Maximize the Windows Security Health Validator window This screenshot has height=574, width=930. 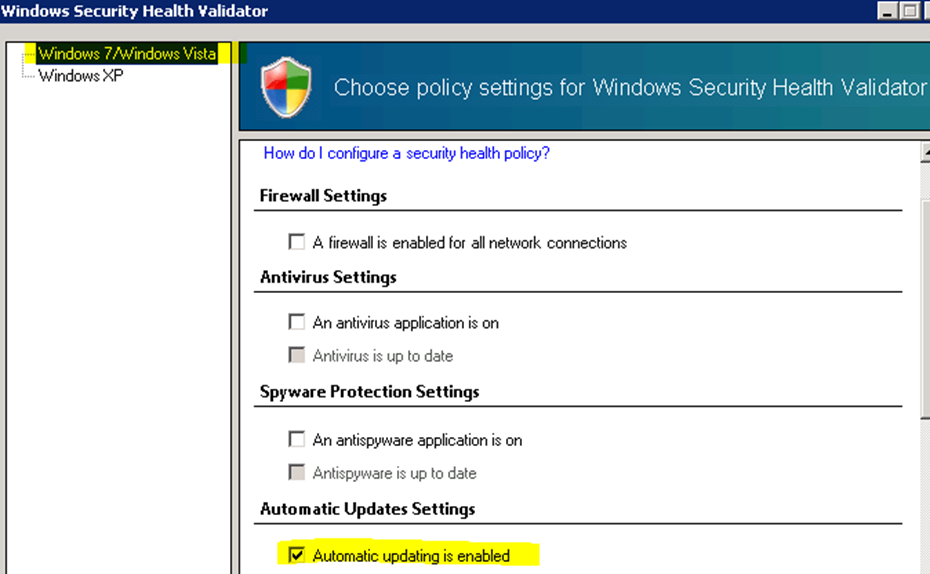[x=909, y=11]
